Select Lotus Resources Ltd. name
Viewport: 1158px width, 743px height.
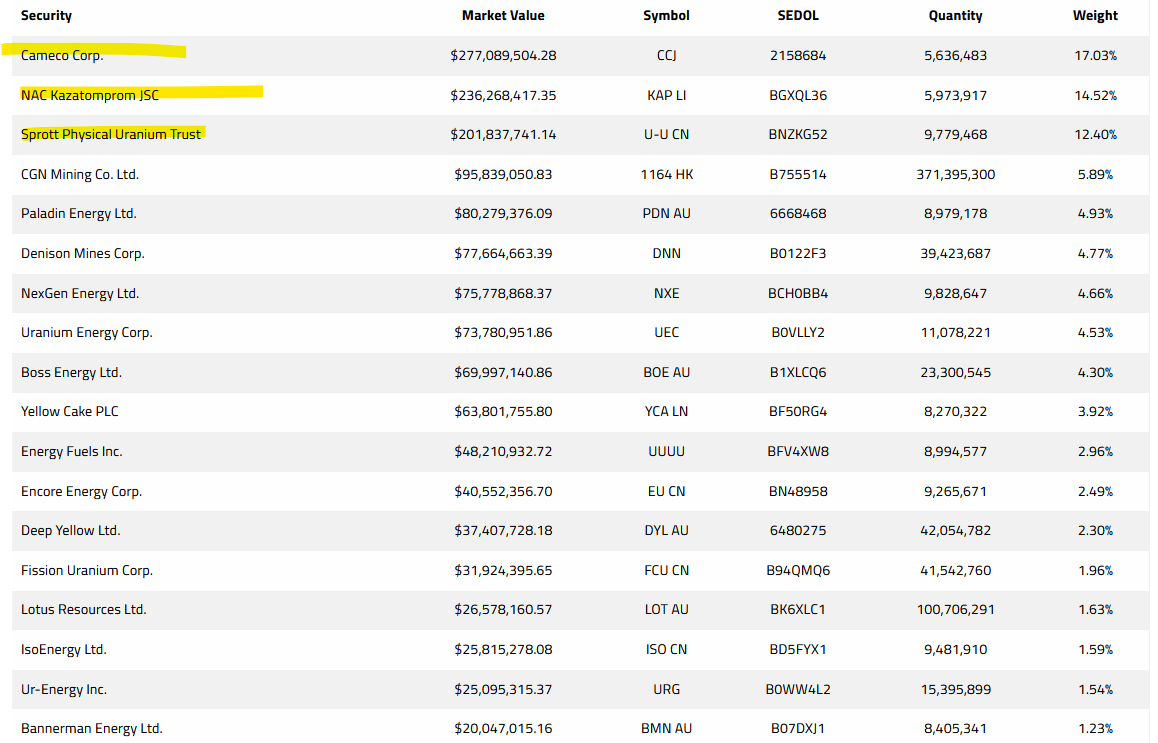tap(83, 609)
